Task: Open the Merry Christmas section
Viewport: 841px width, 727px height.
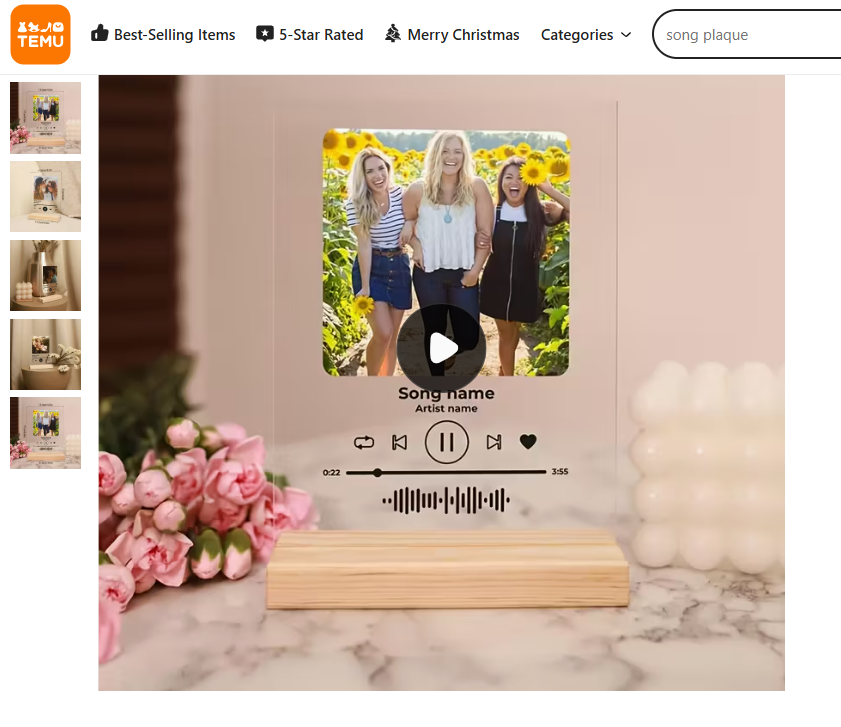Action: click(452, 34)
